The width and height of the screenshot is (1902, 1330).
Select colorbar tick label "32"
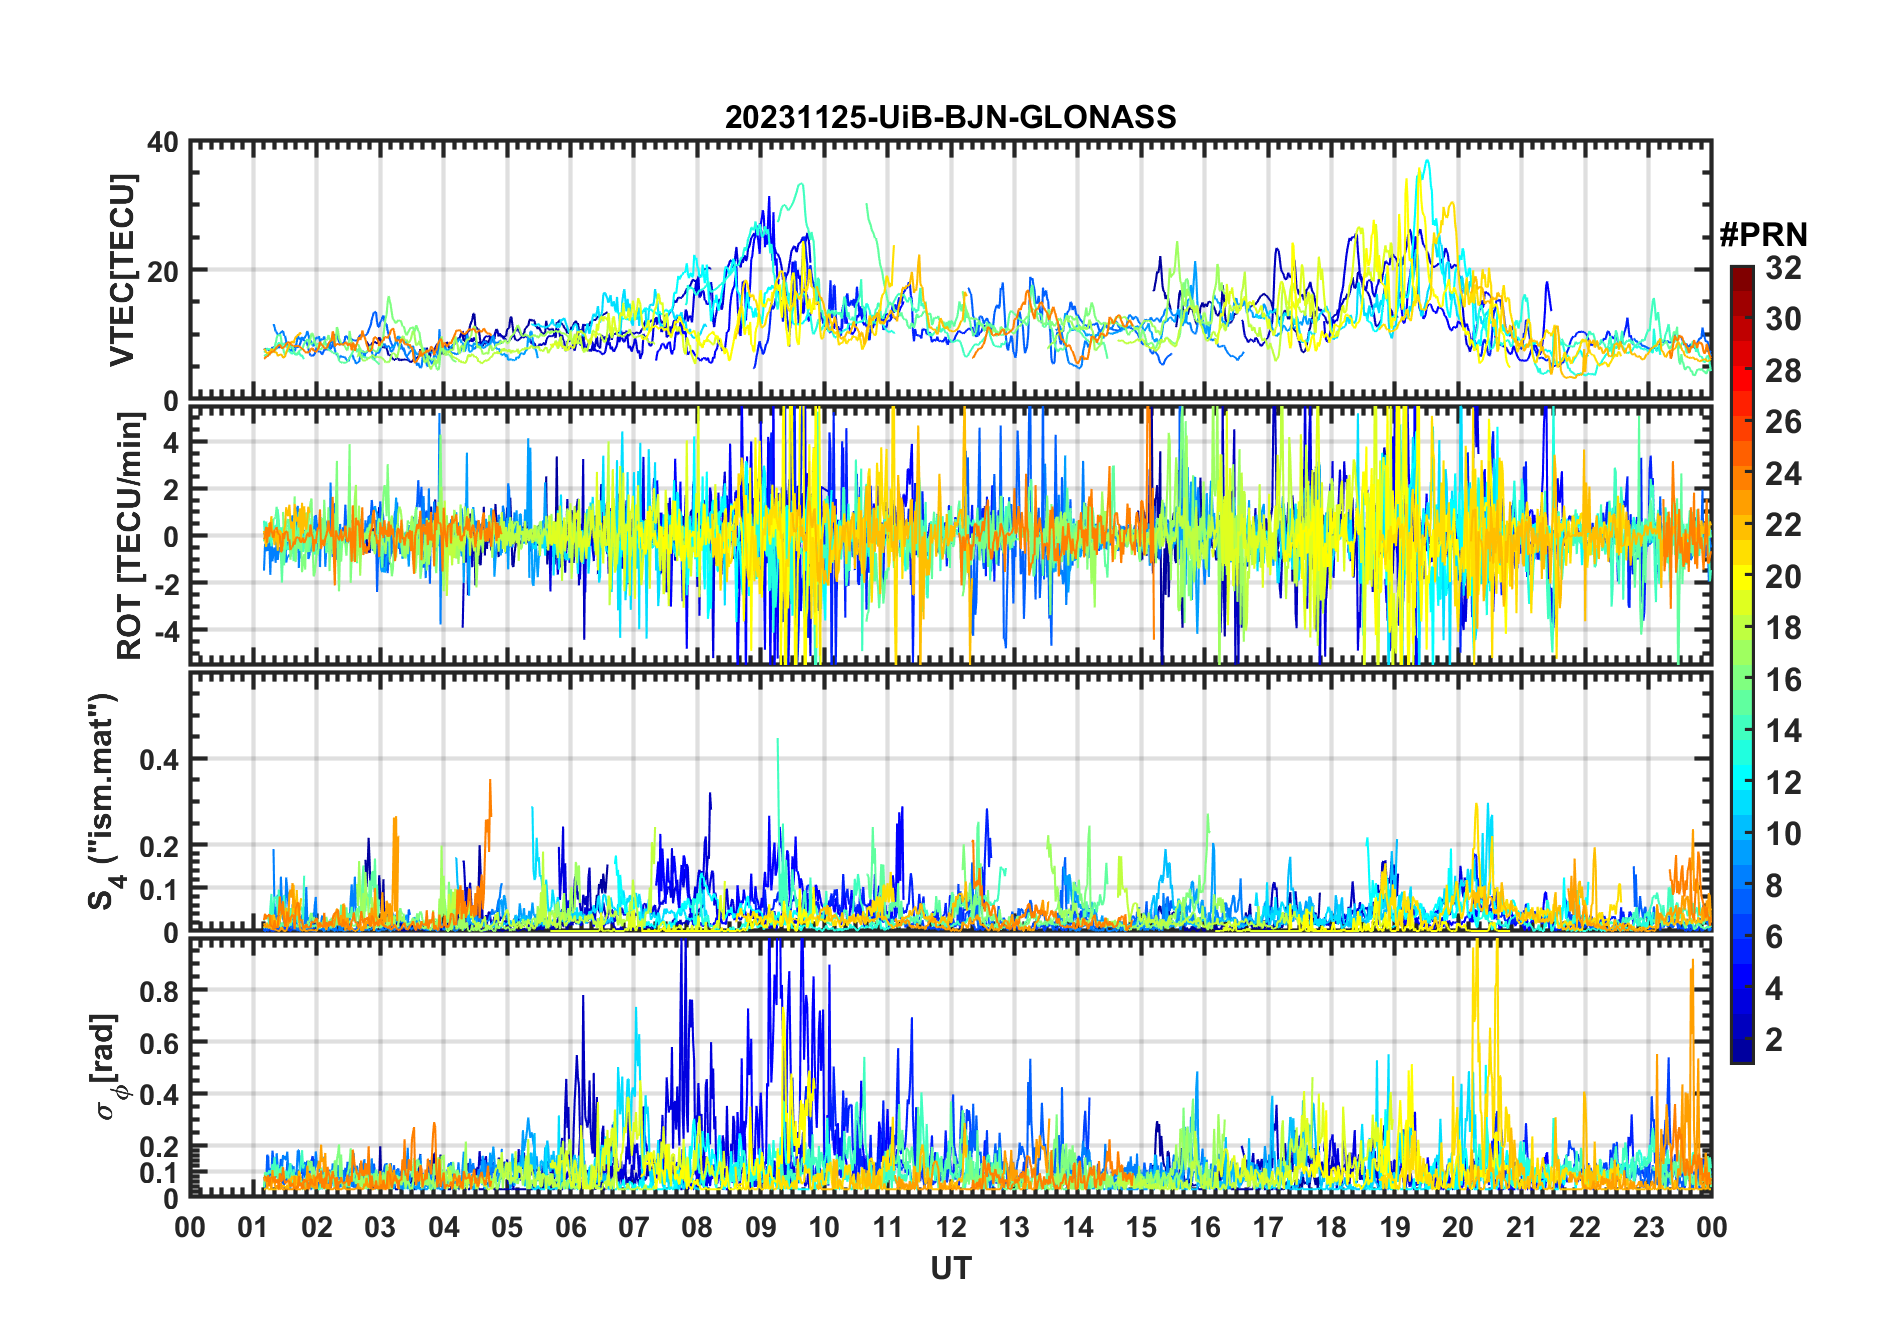tap(1783, 268)
